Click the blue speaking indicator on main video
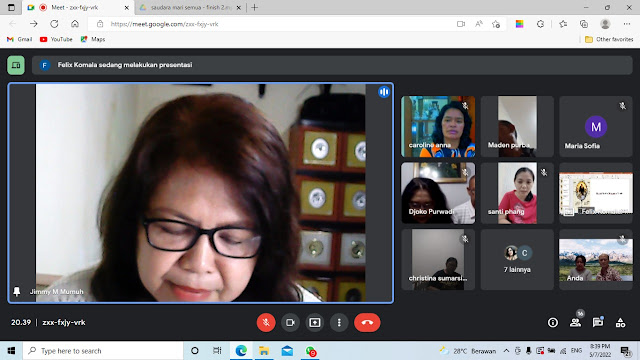Viewport: 640px width, 360px height. pyautogui.click(x=384, y=92)
